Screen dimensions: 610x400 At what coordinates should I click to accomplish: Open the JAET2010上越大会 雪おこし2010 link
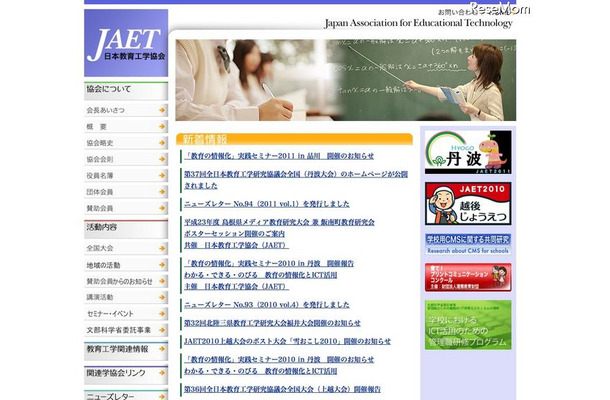point(287,341)
